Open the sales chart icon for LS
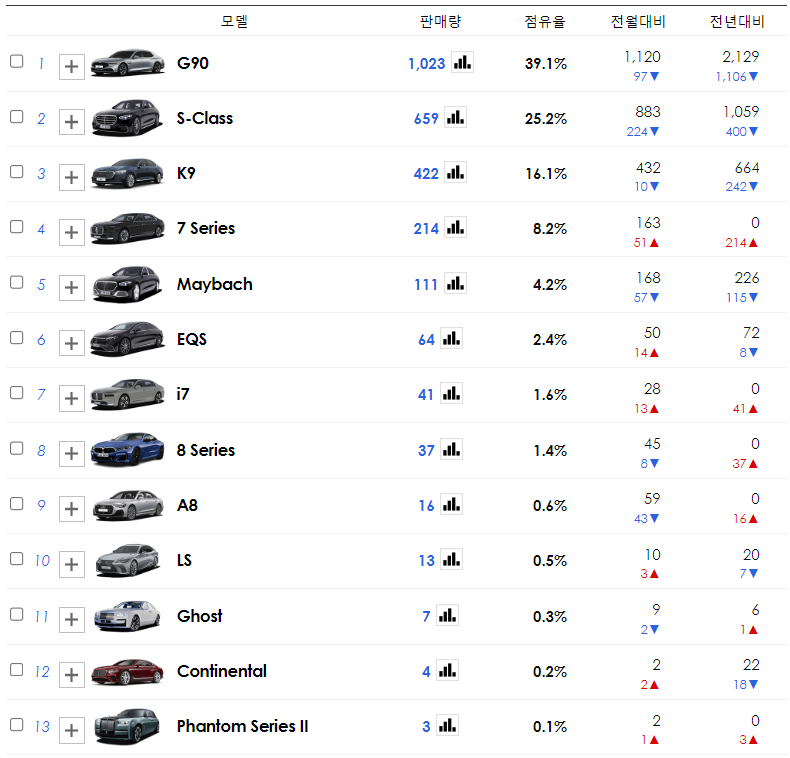 pyautogui.click(x=451, y=560)
